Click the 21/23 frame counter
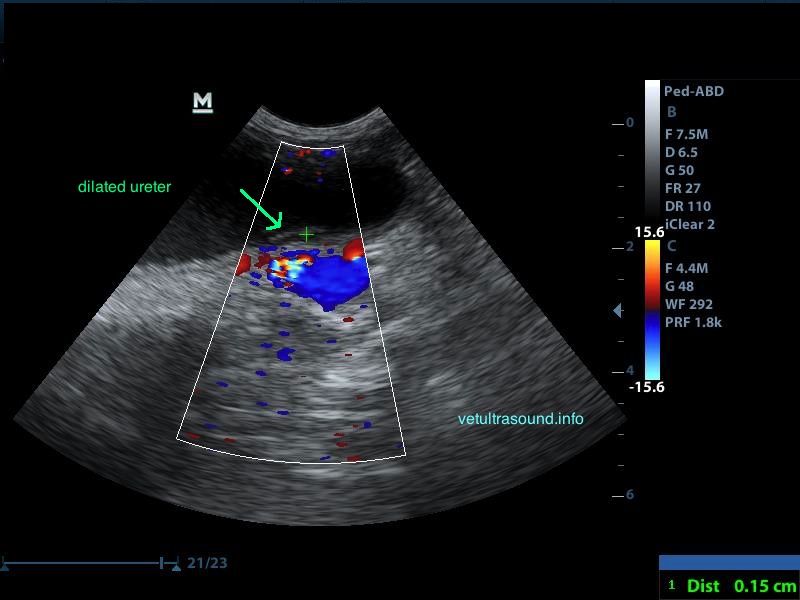Screen dimensions: 800x600 click(x=207, y=563)
